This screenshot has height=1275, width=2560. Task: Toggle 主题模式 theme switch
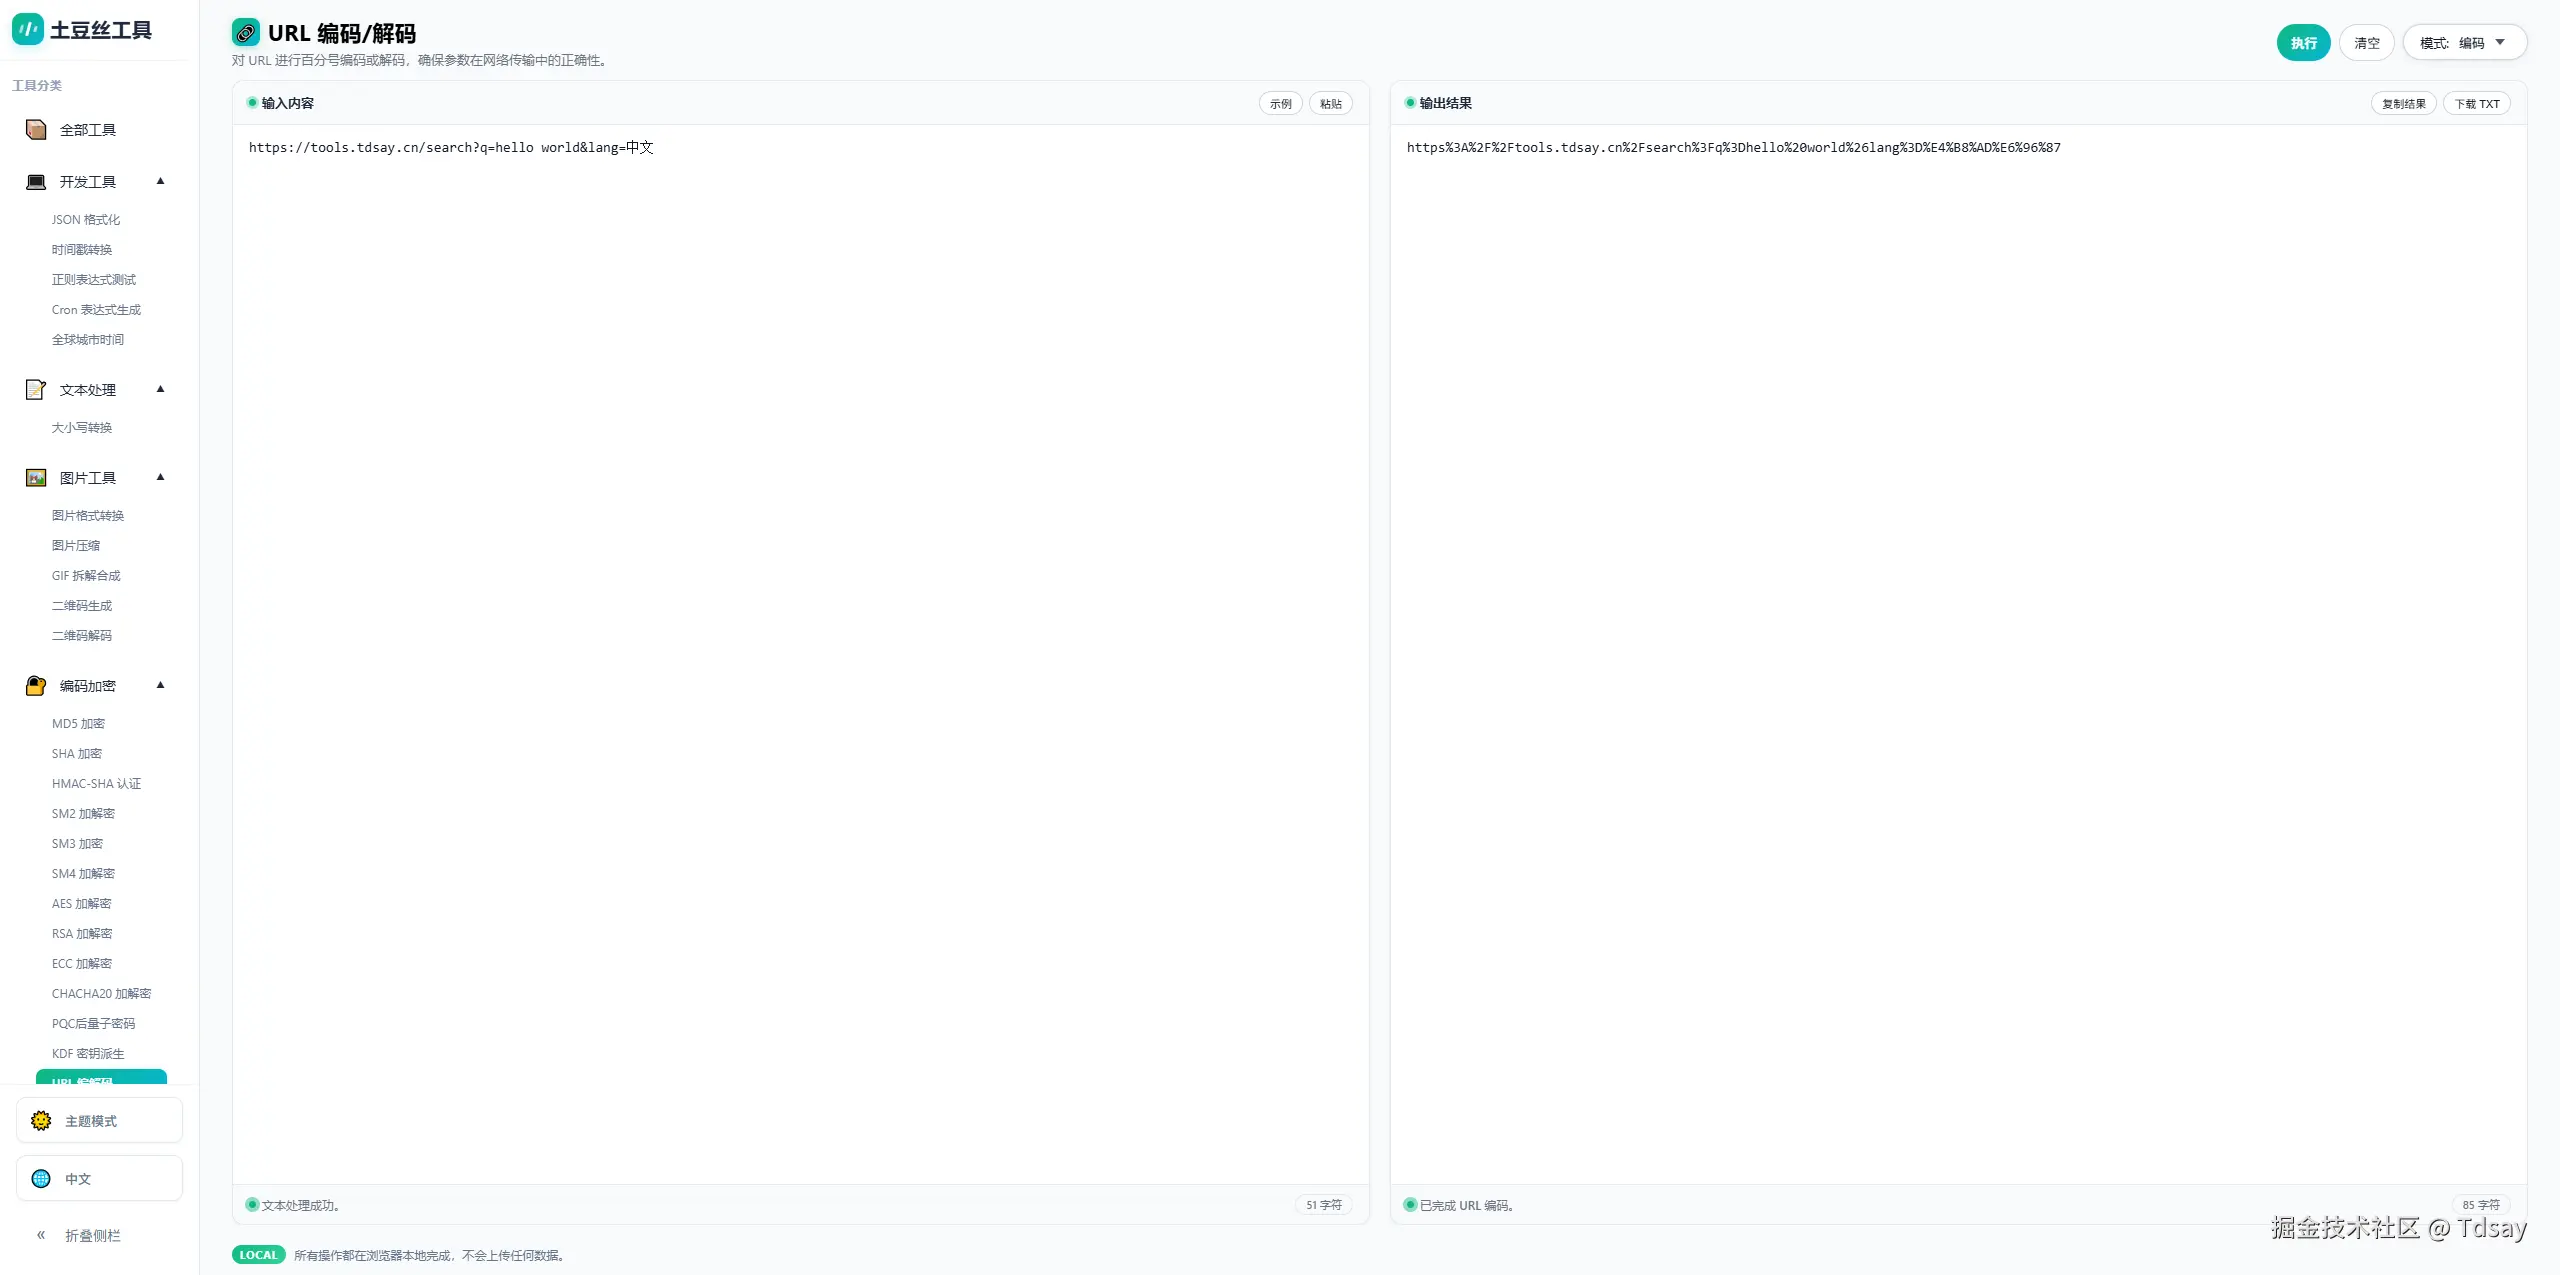point(99,1121)
